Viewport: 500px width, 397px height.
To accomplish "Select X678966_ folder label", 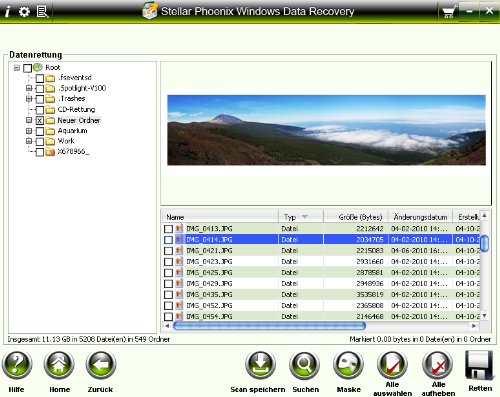I will tap(73, 152).
